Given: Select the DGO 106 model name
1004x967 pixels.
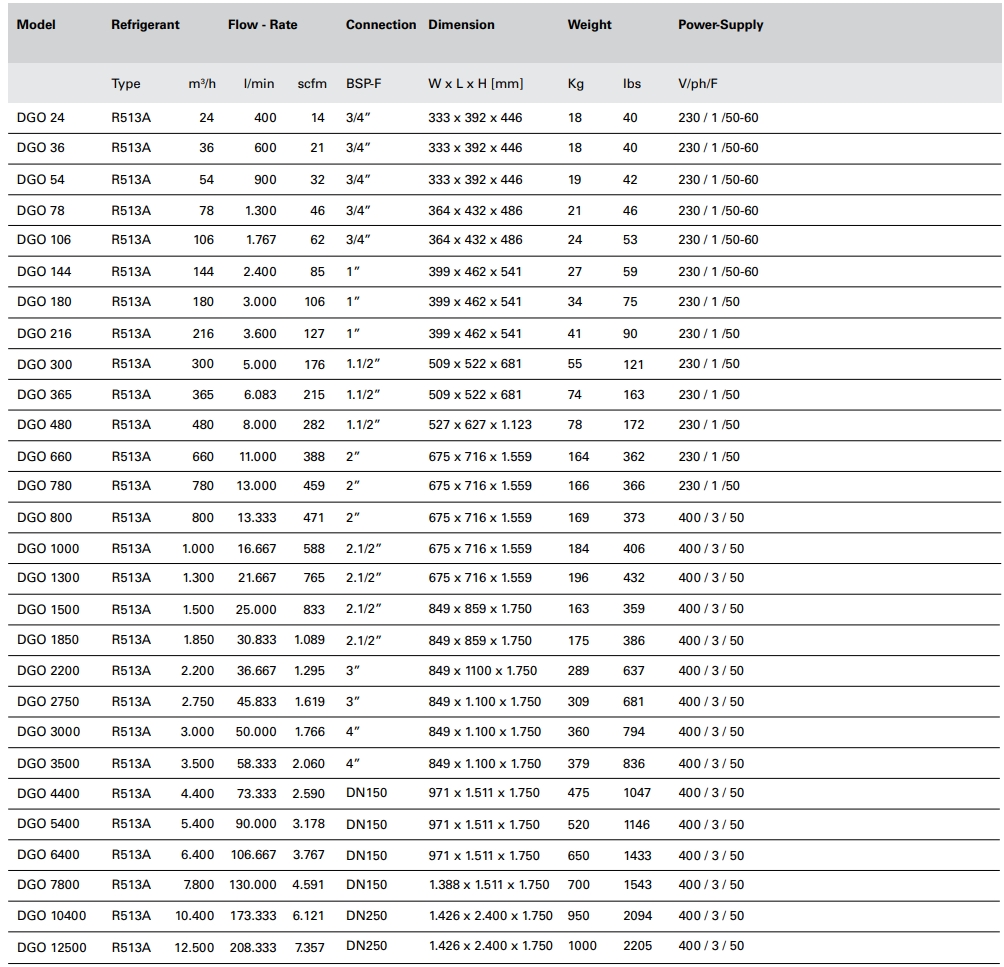Looking at the screenshot, I should (x=44, y=240).
